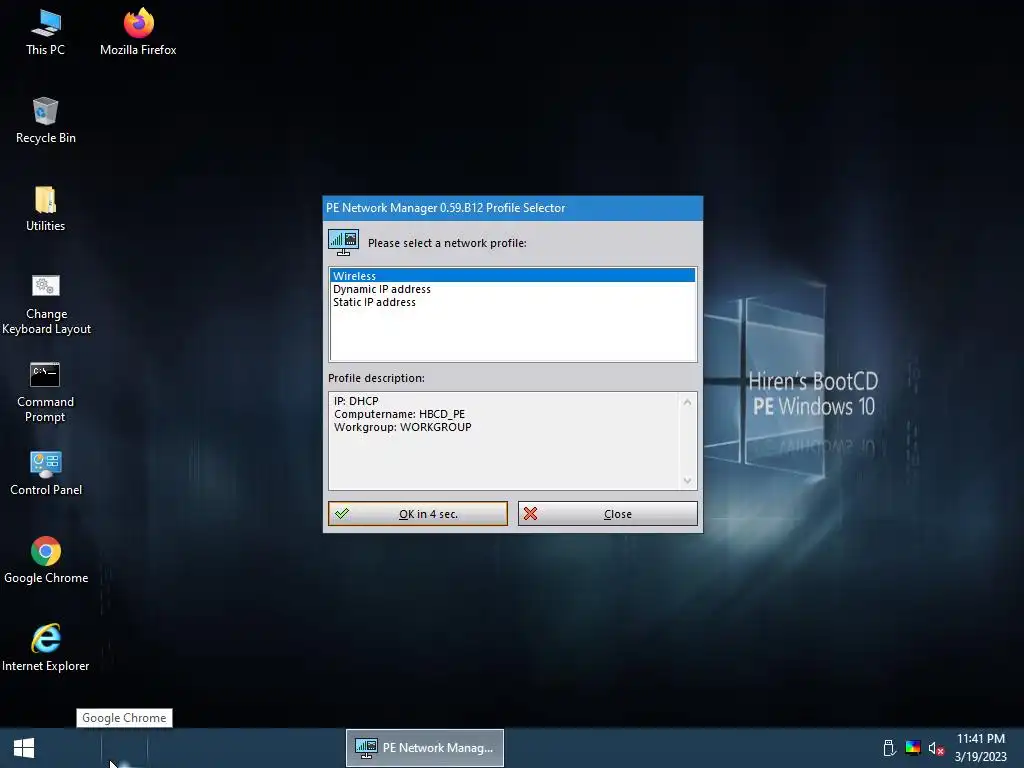Click the IP: DHCP description line
This screenshot has height=768, width=1024.
pyautogui.click(x=356, y=401)
